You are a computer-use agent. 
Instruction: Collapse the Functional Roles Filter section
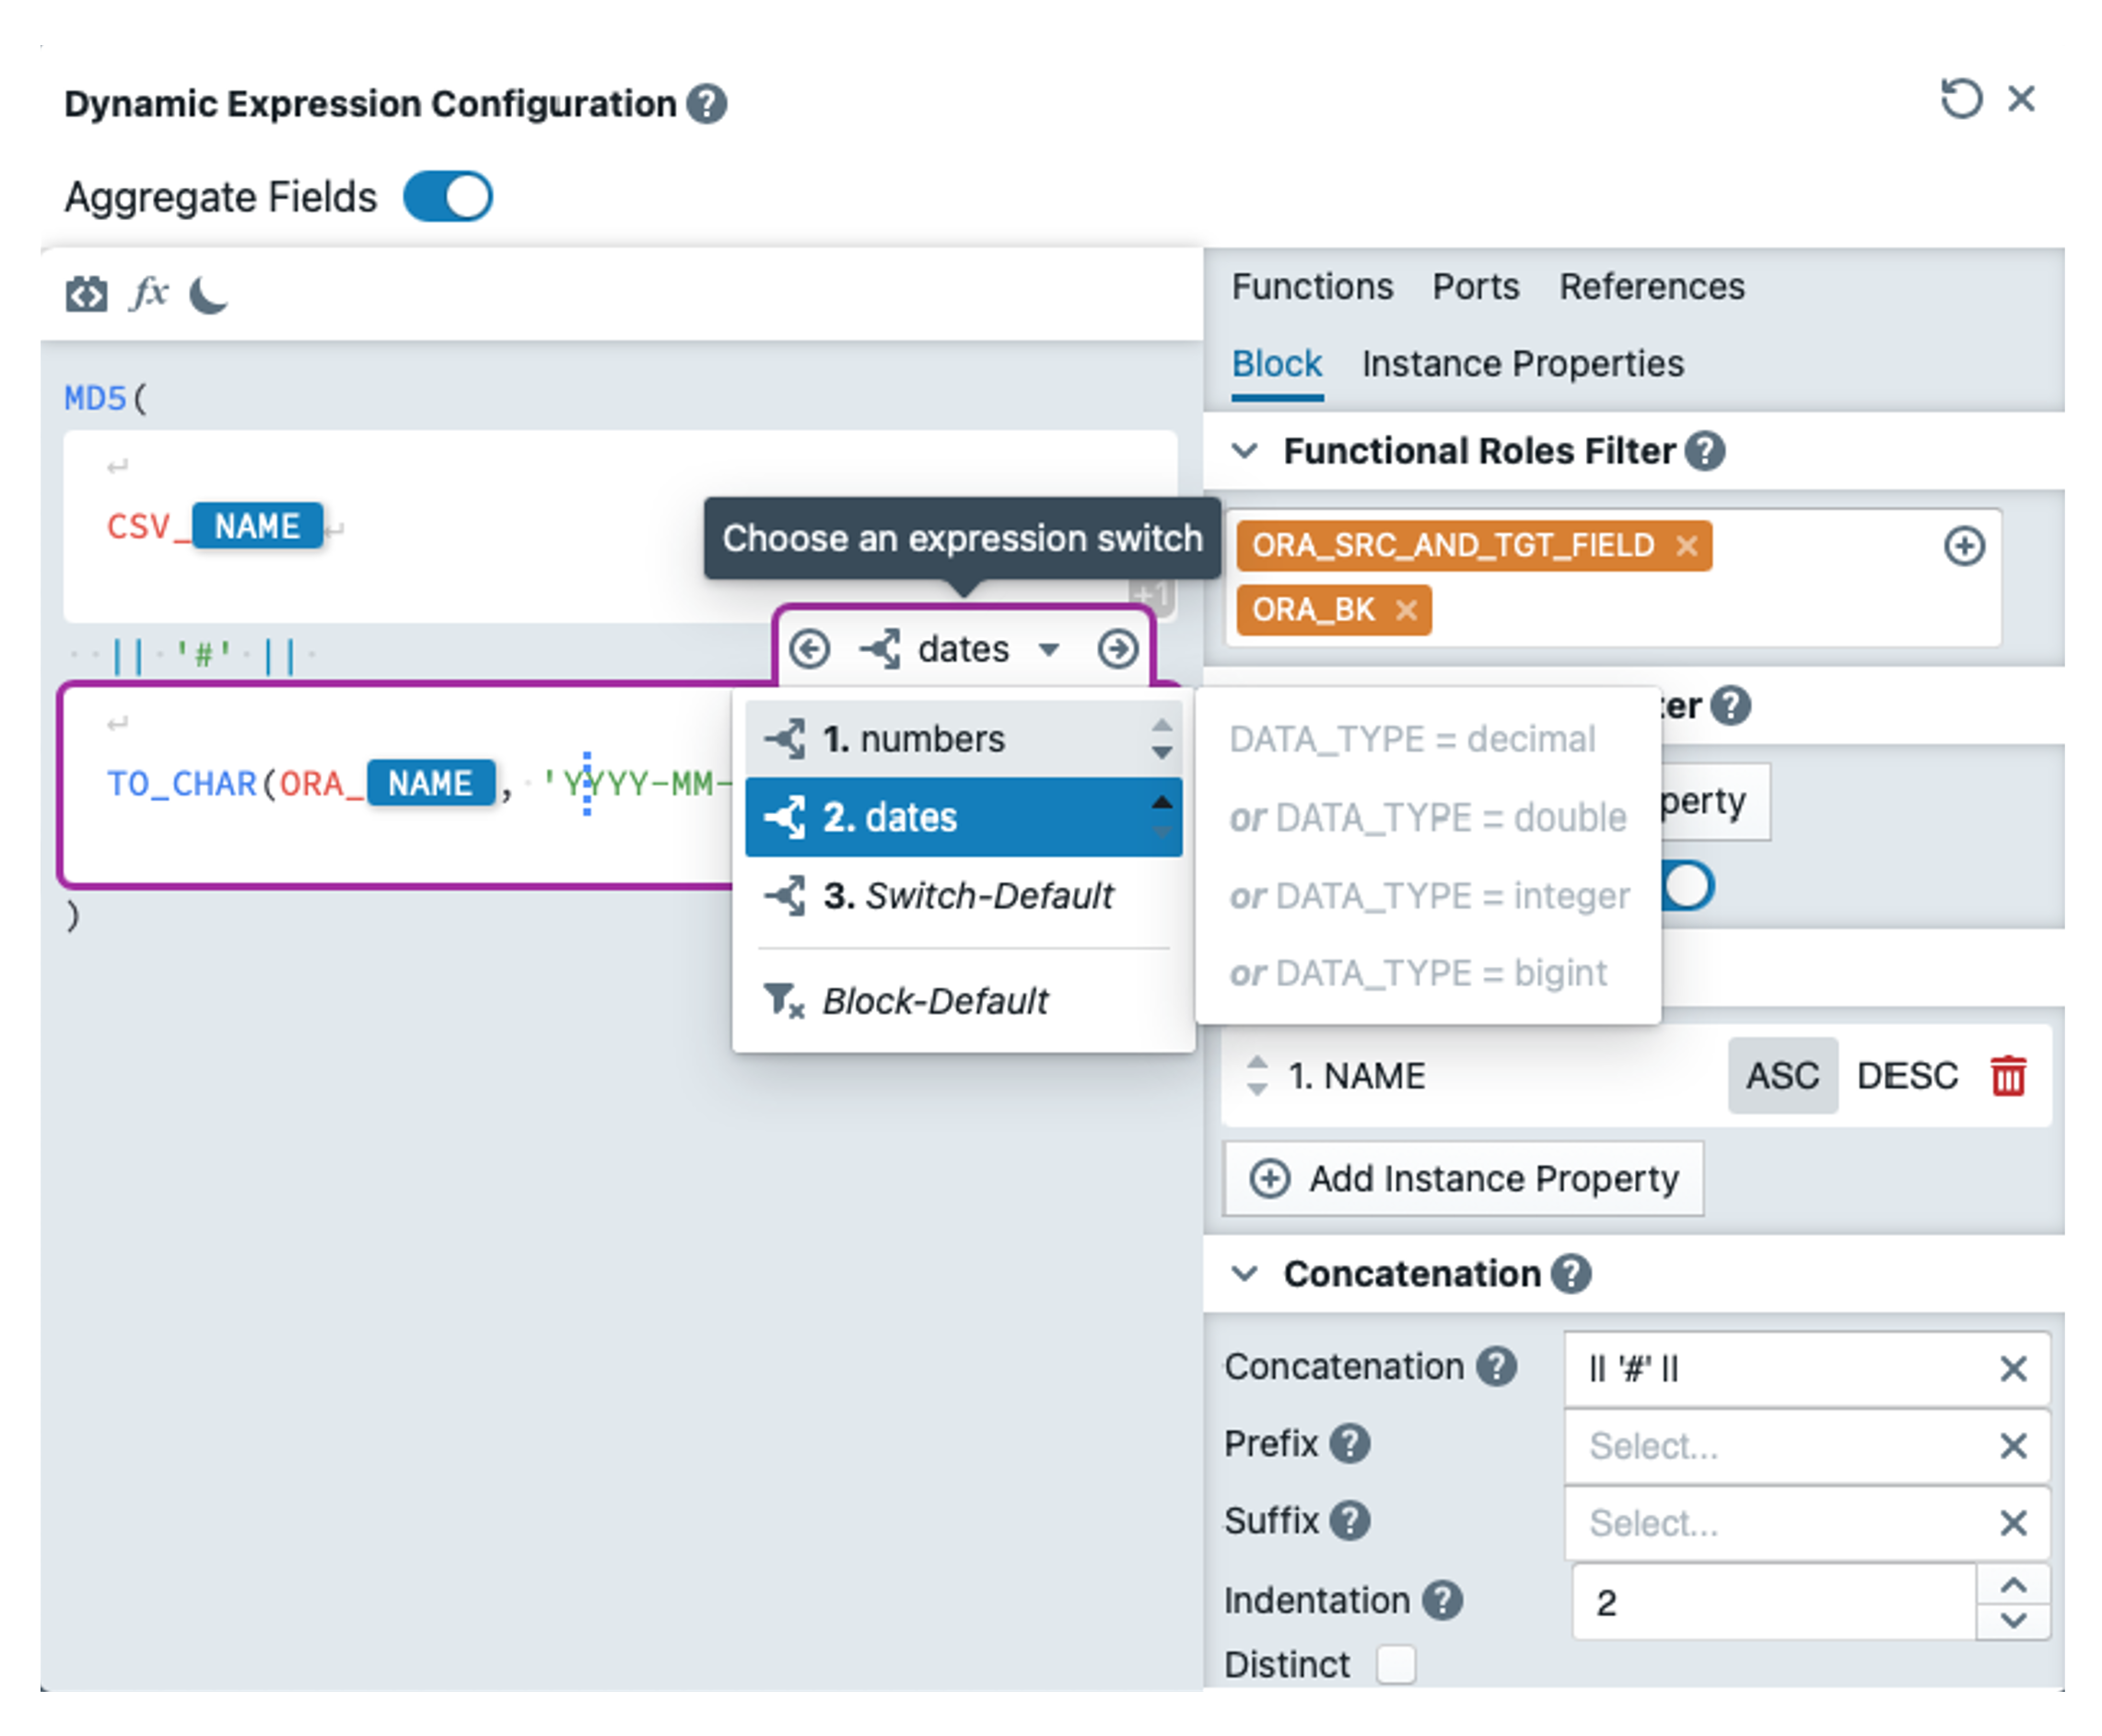click(x=1244, y=451)
